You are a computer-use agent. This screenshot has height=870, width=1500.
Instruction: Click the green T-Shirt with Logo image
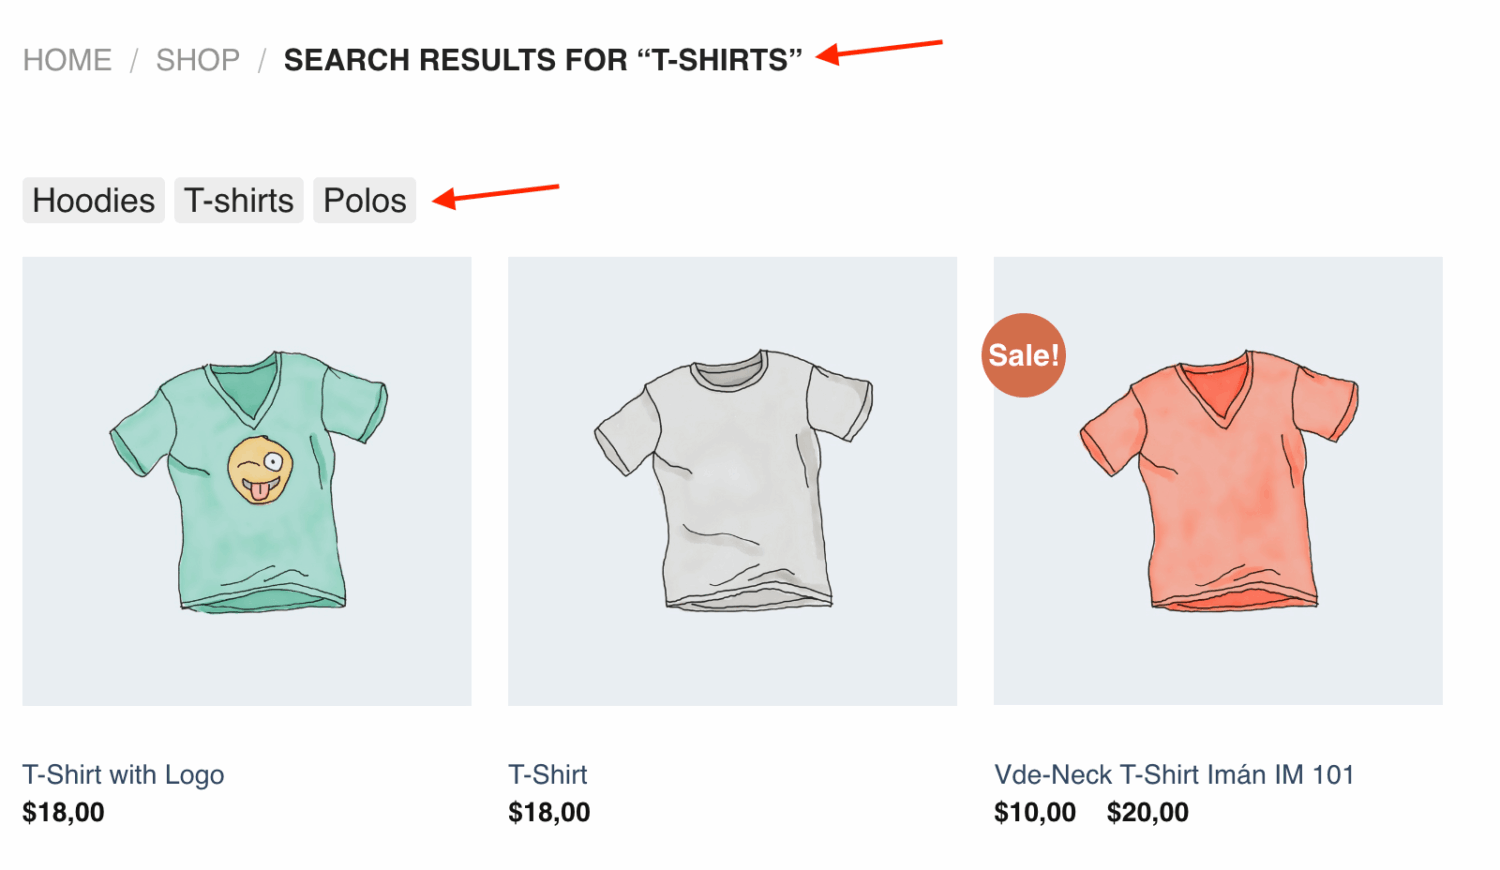pyautogui.click(x=246, y=480)
